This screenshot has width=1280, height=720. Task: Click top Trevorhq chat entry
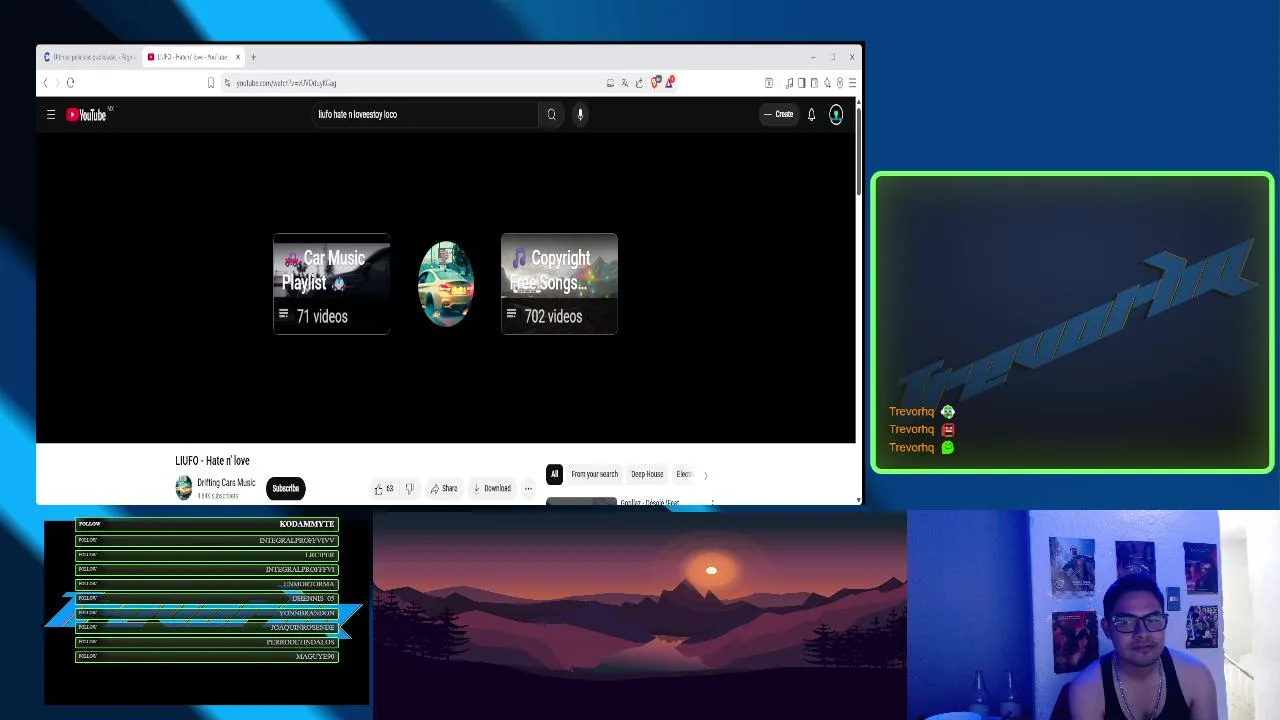pos(922,412)
